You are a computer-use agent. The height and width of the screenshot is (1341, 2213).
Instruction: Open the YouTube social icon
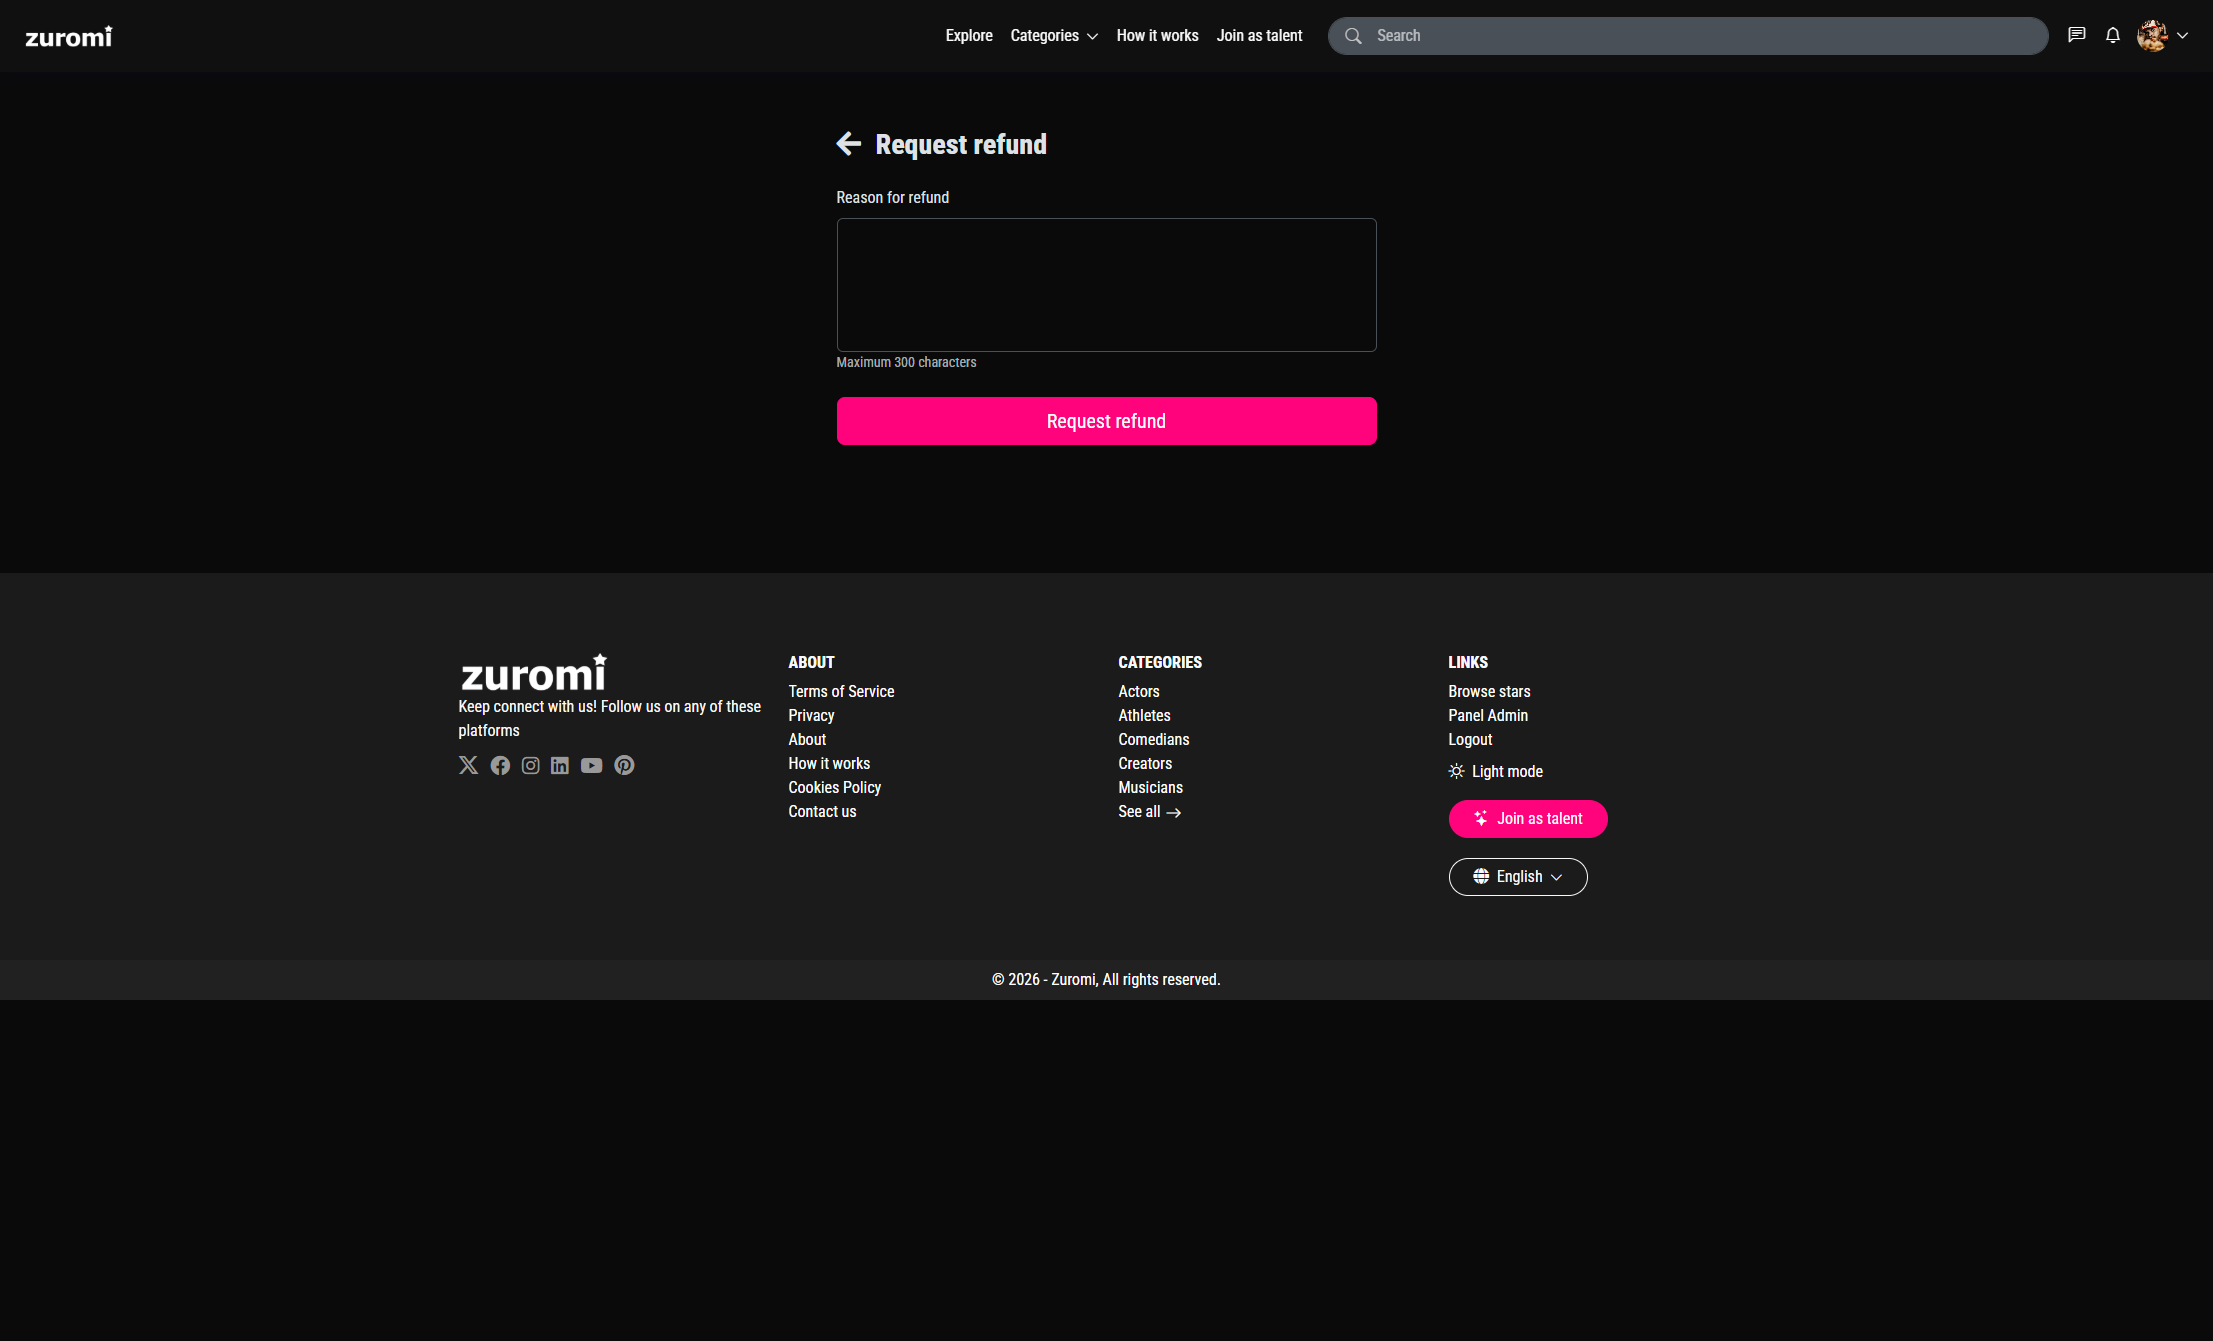(591, 765)
